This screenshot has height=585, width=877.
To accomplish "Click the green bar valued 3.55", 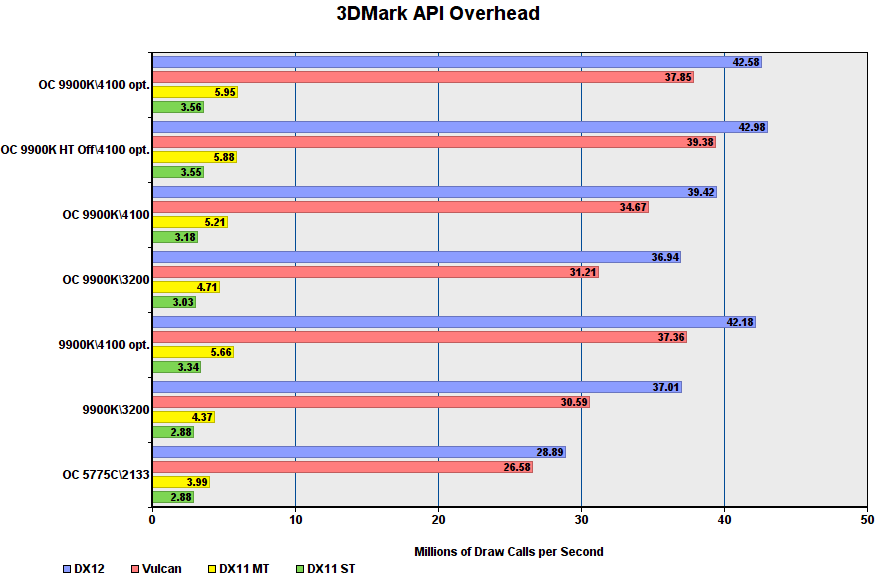I will coord(178,172).
